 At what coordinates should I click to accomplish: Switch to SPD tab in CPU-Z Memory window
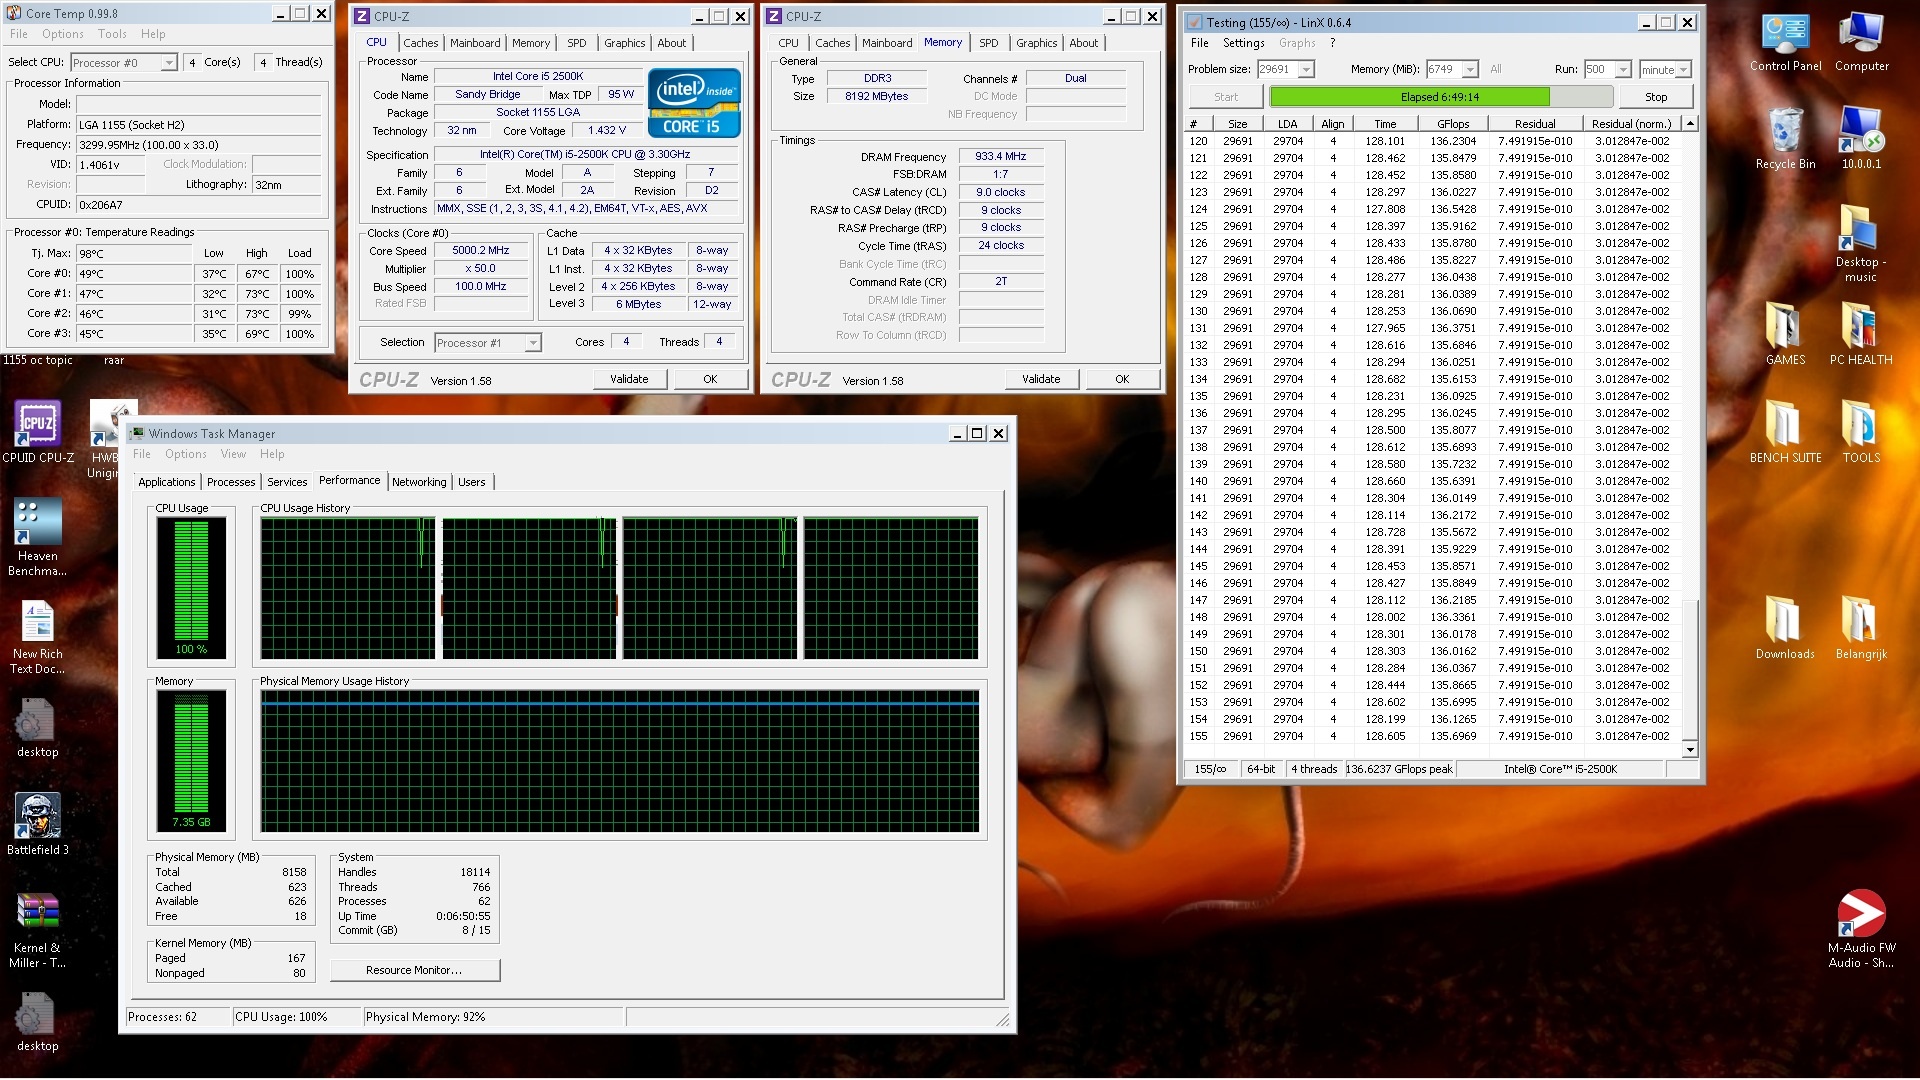(x=988, y=43)
